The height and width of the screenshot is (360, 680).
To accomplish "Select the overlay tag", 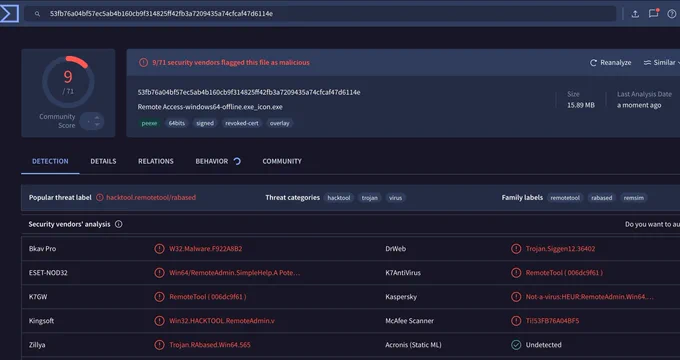I will pos(280,123).
